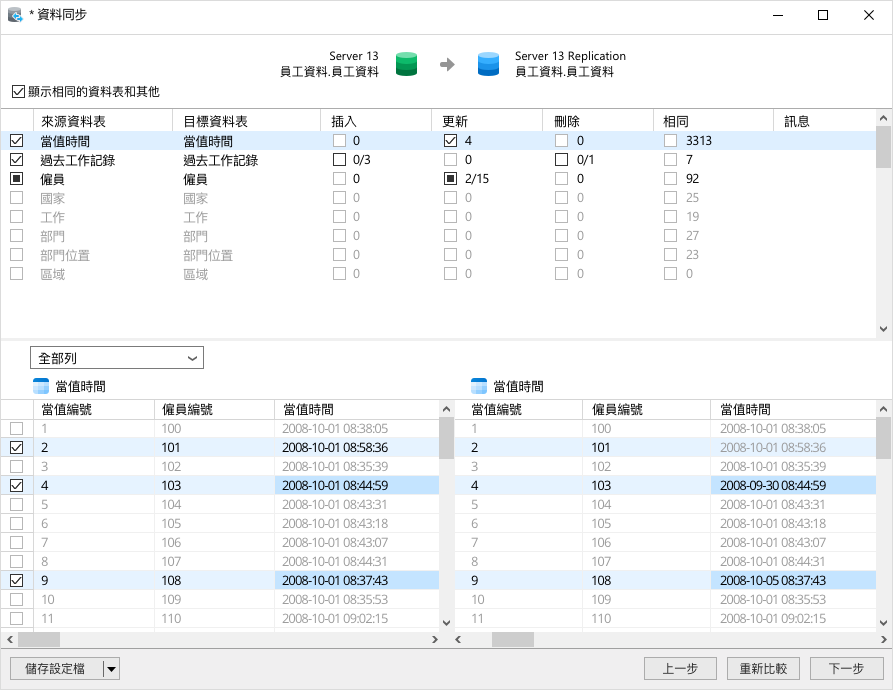This screenshot has height=690, width=893.
Task: Select source cell 2008-10-01 08:37:43
Action: coord(357,580)
